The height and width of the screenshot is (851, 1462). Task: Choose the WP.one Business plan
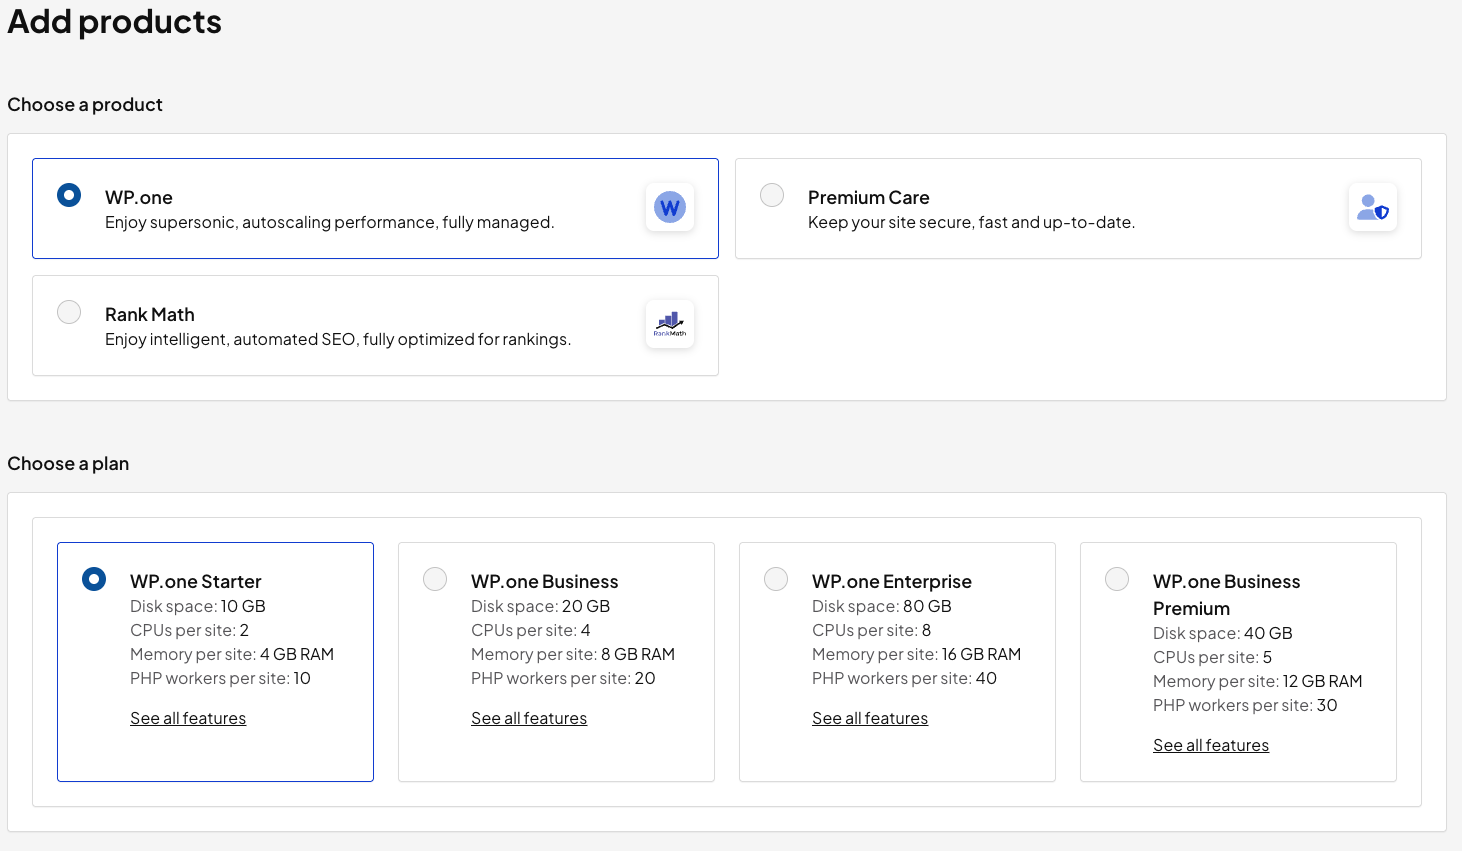[435, 578]
